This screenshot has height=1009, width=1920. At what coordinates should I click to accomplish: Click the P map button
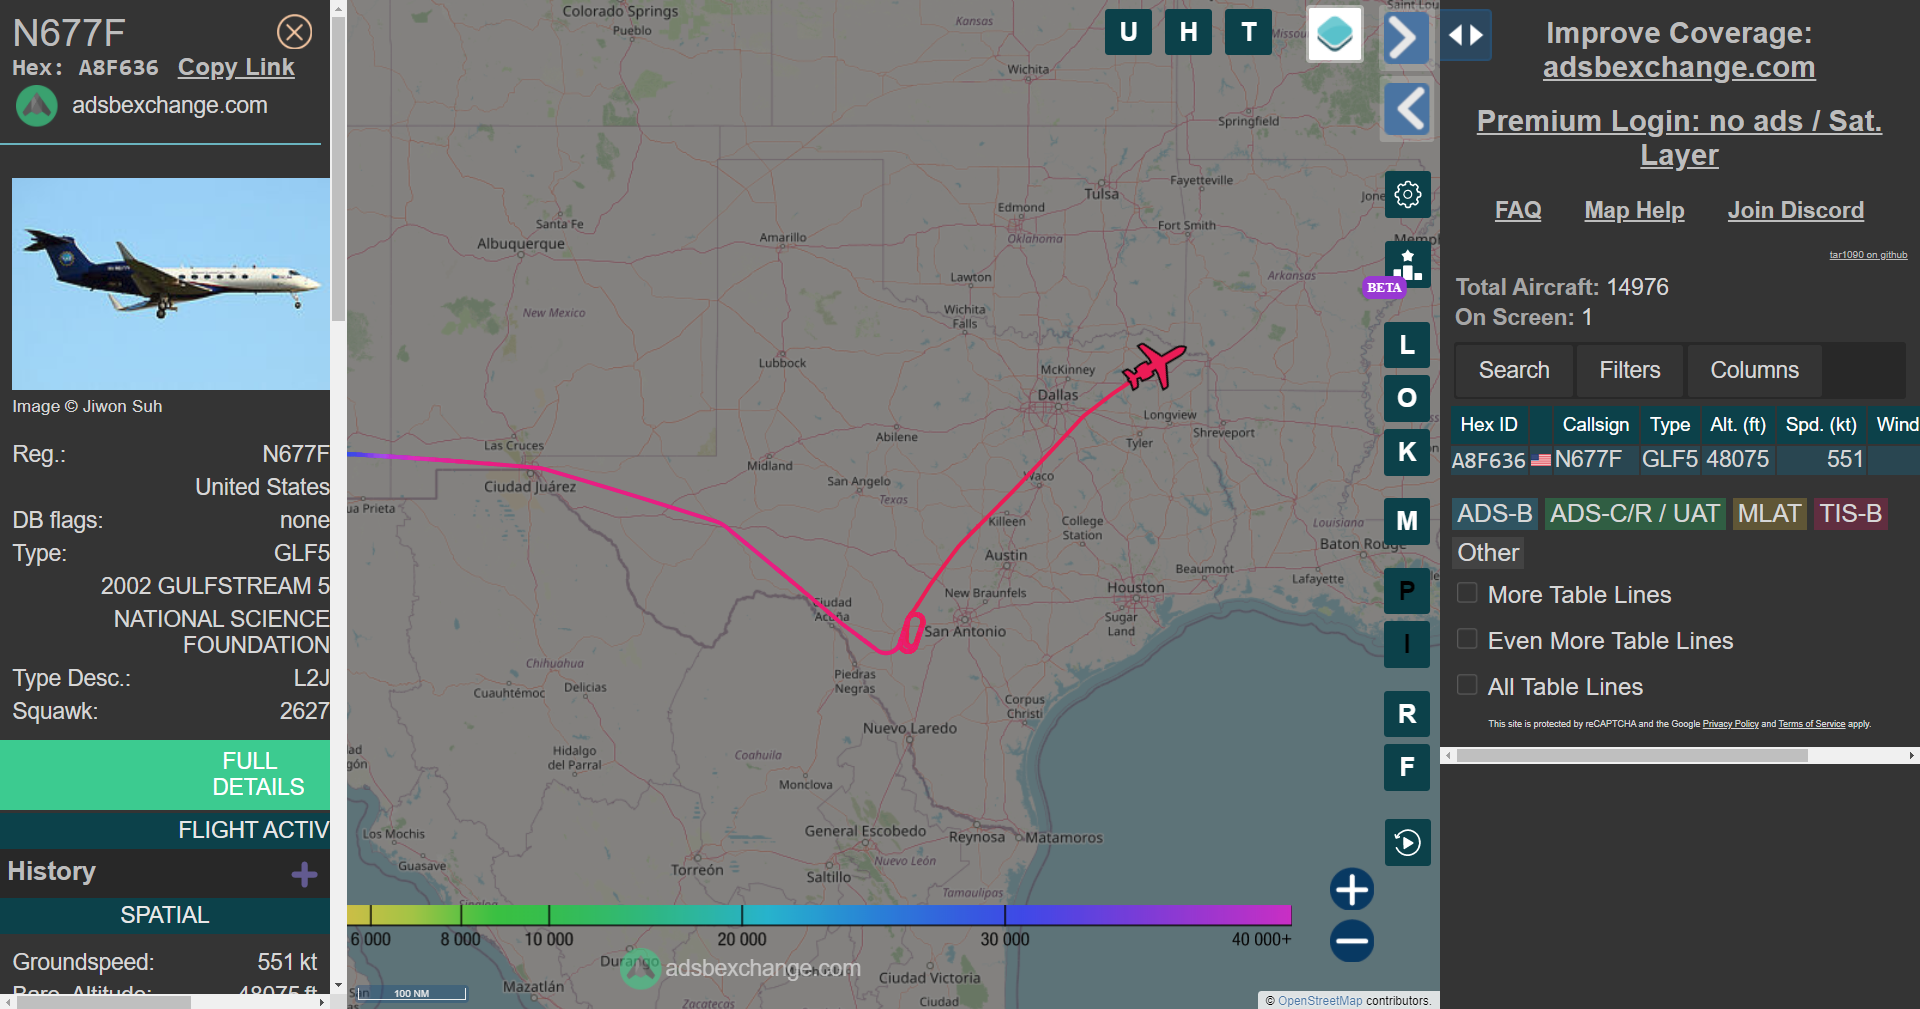click(1407, 590)
